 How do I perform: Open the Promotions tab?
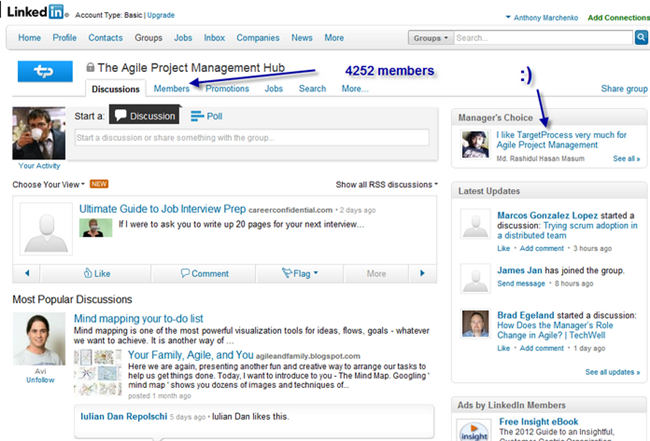click(x=227, y=89)
